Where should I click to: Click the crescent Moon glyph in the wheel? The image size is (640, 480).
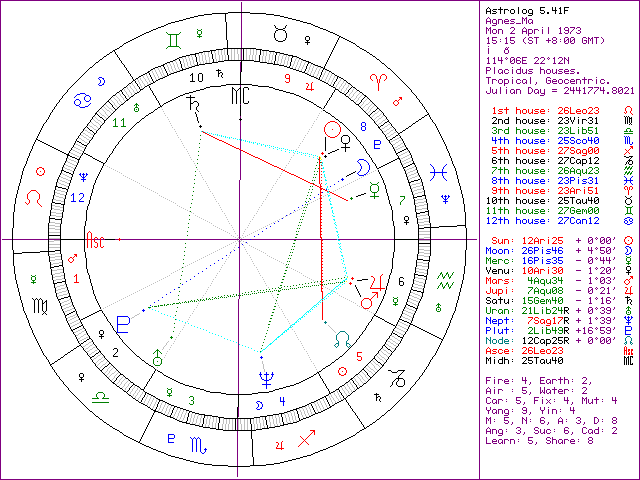click(x=364, y=167)
